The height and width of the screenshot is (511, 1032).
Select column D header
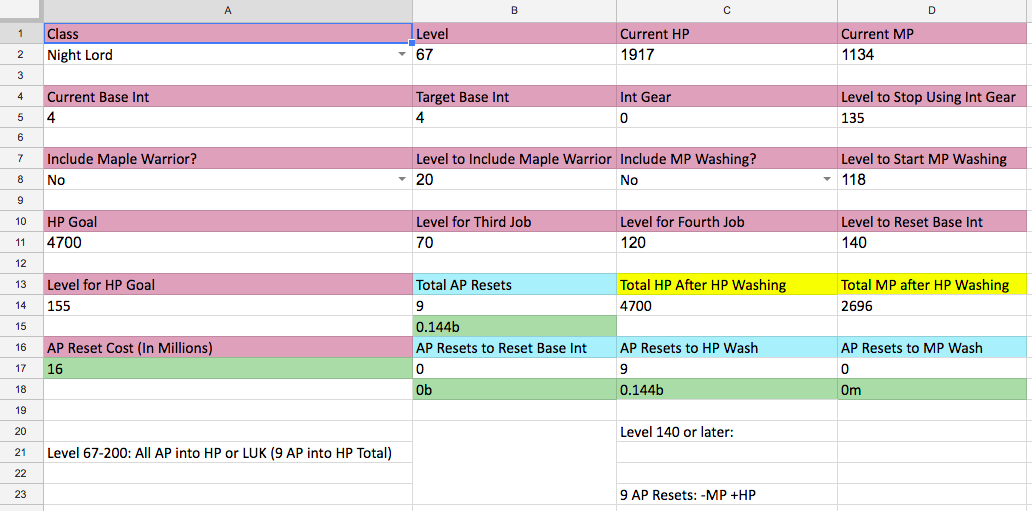(x=932, y=11)
